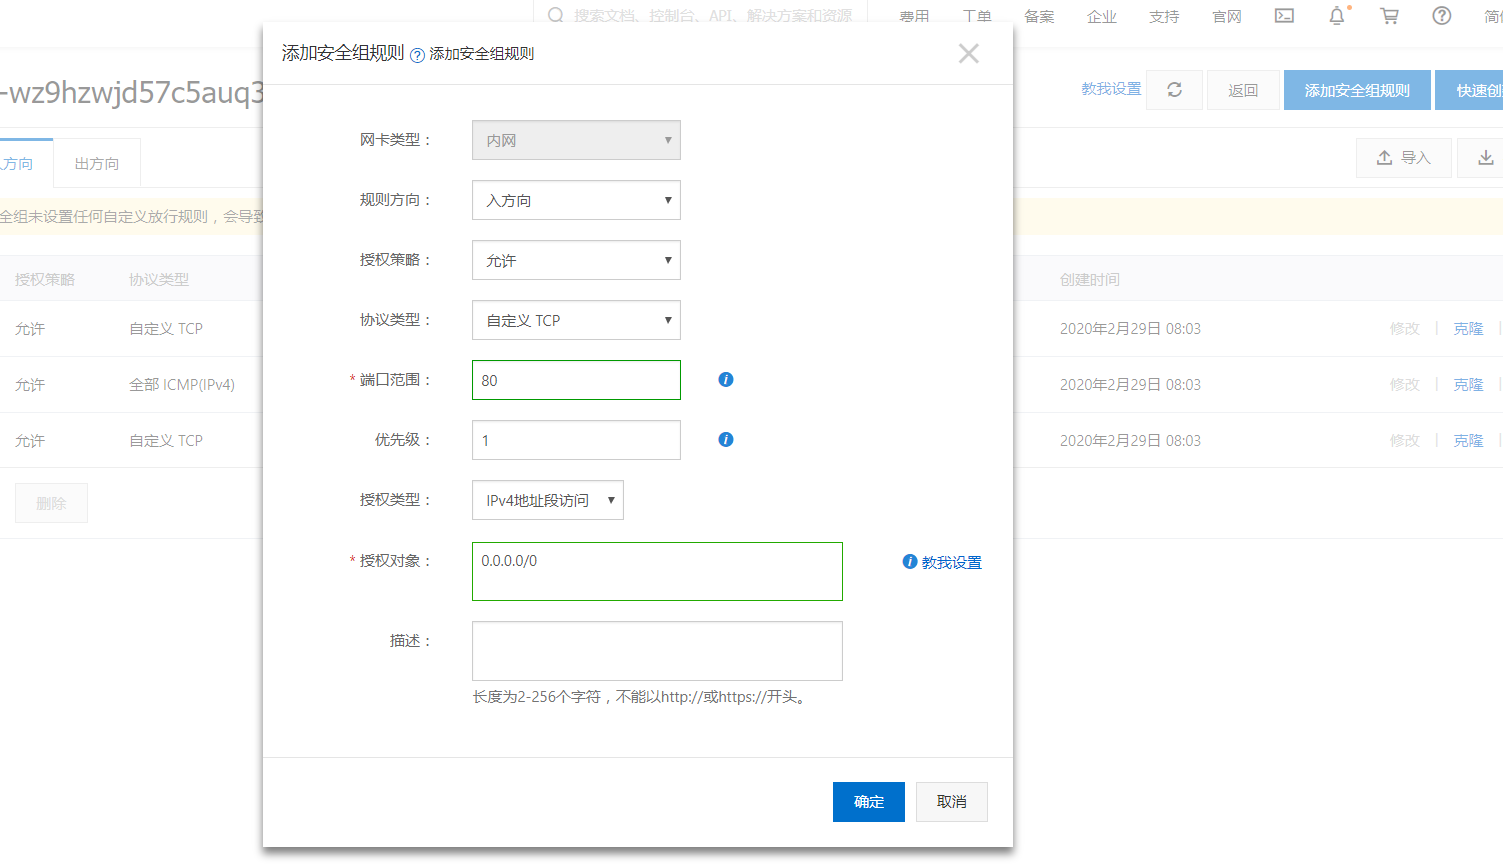This screenshot has width=1503, height=864.
Task: Click the 端口范围 field containing 80
Action: click(576, 380)
